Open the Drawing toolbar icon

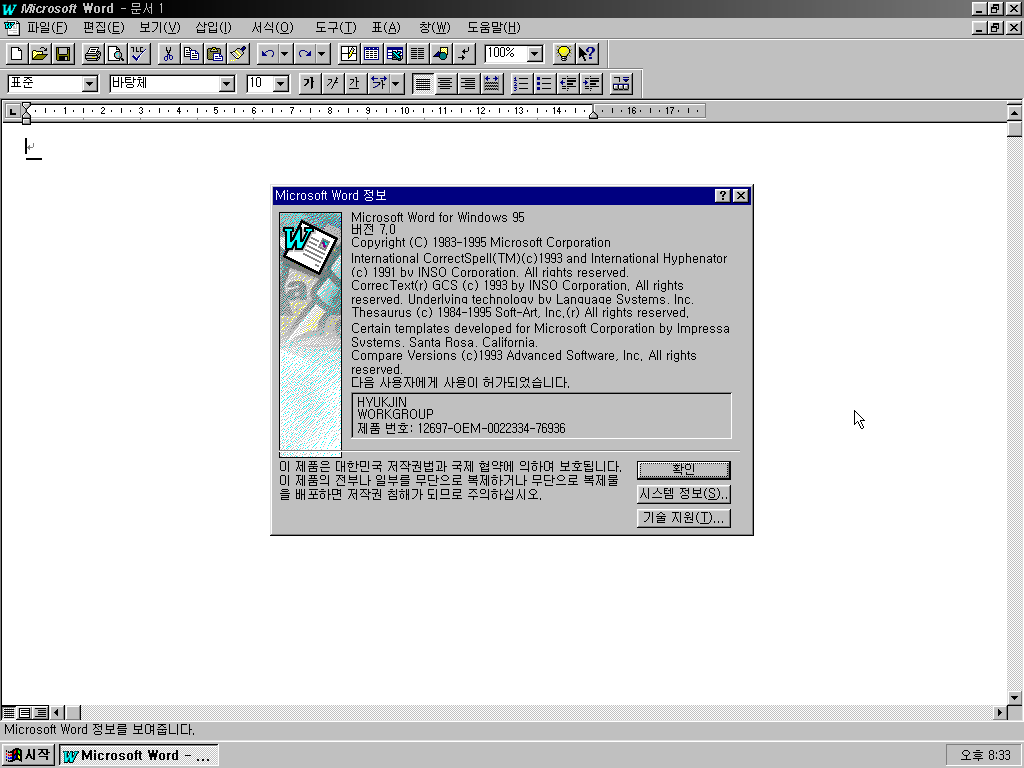440,54
